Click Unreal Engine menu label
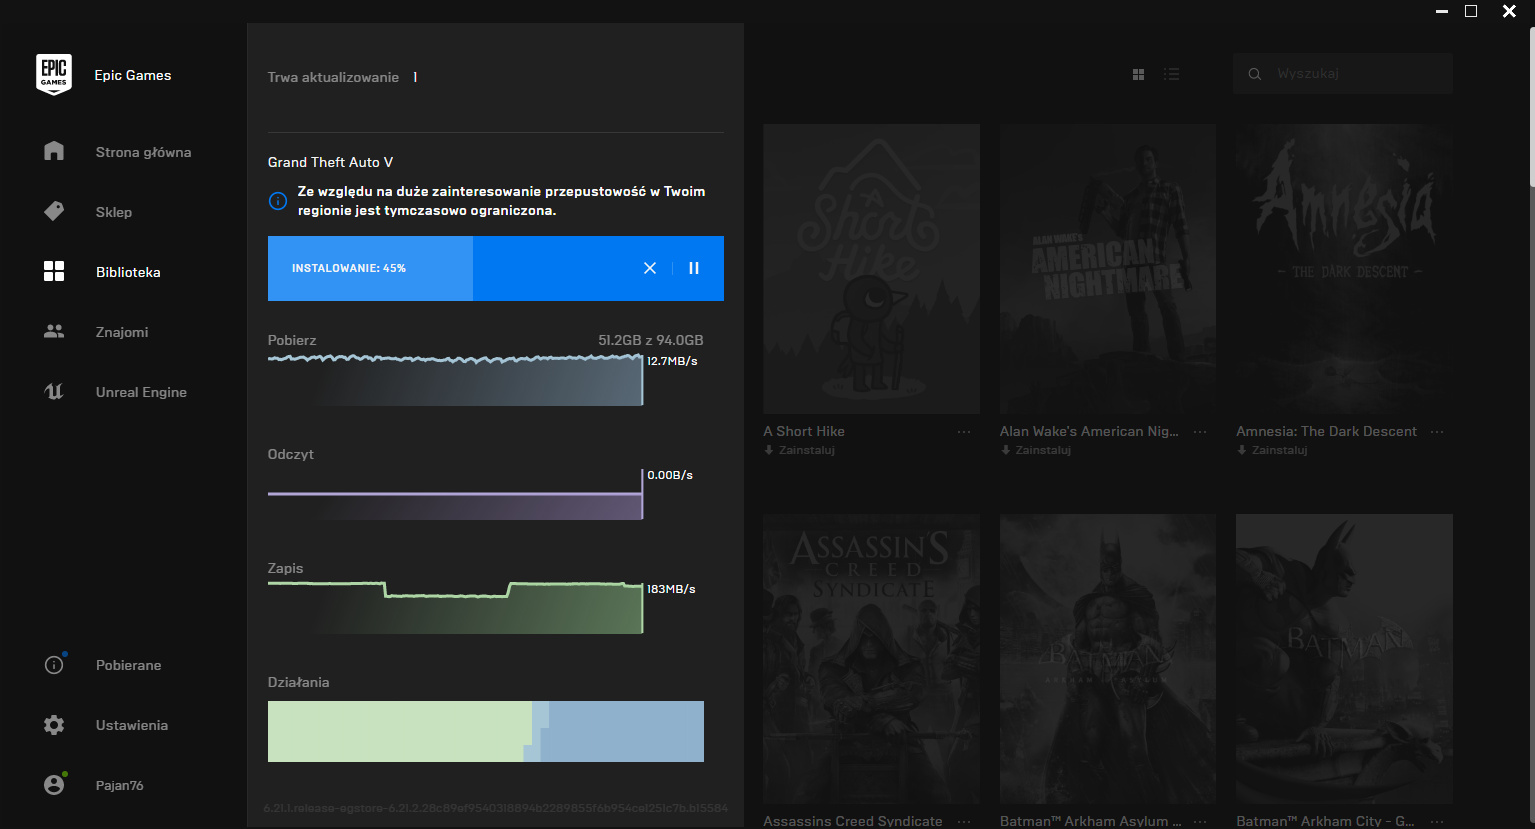Image resolution: width=1535 pixels, height=829 pixels. 141,392
